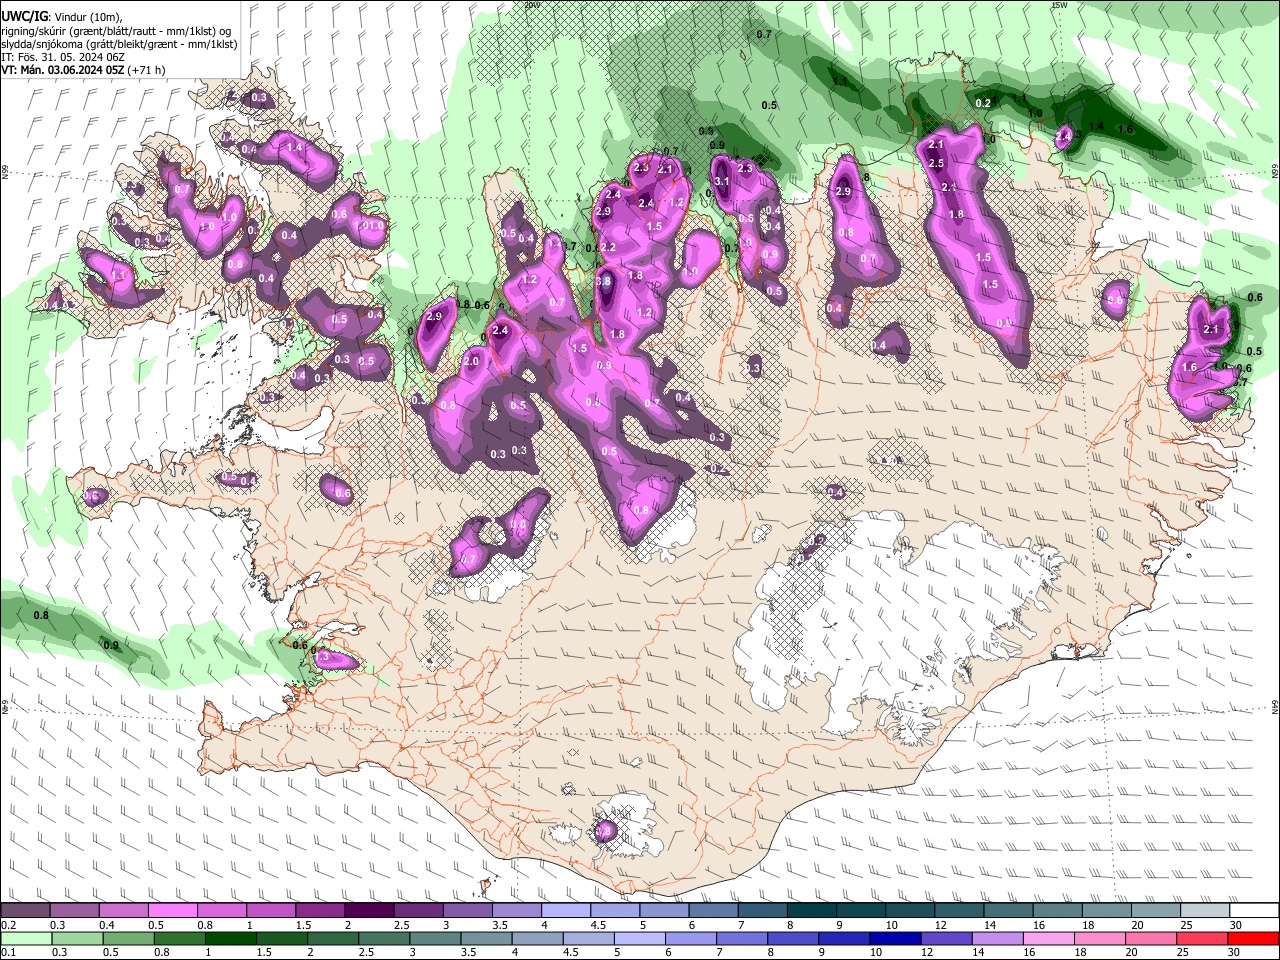Click the line 'slydda/snjókoma (grátt/bleikt/grænt - mm/1klst)'
1280x960 pixels.
pos(119,44)
